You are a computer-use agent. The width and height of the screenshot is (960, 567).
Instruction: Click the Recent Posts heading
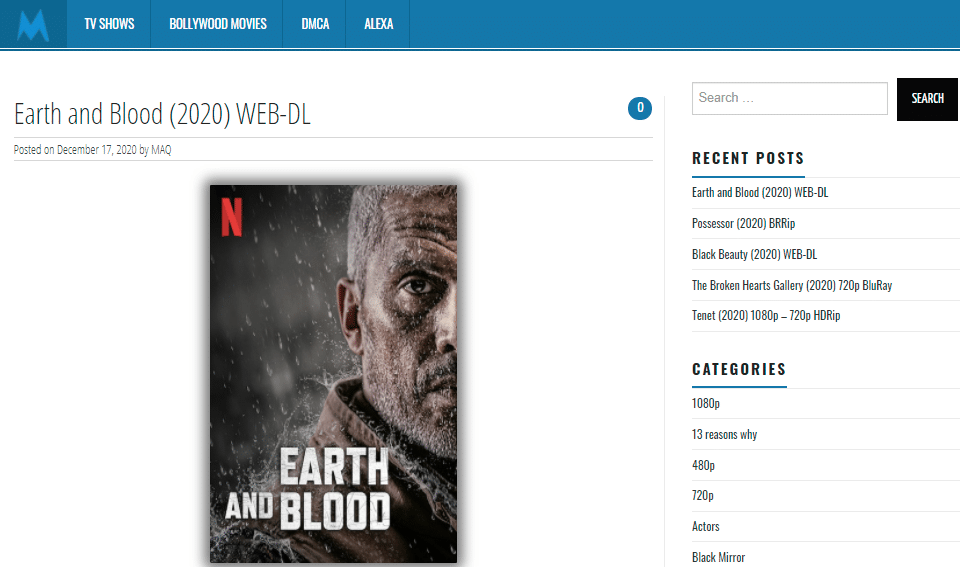[748, 159]
